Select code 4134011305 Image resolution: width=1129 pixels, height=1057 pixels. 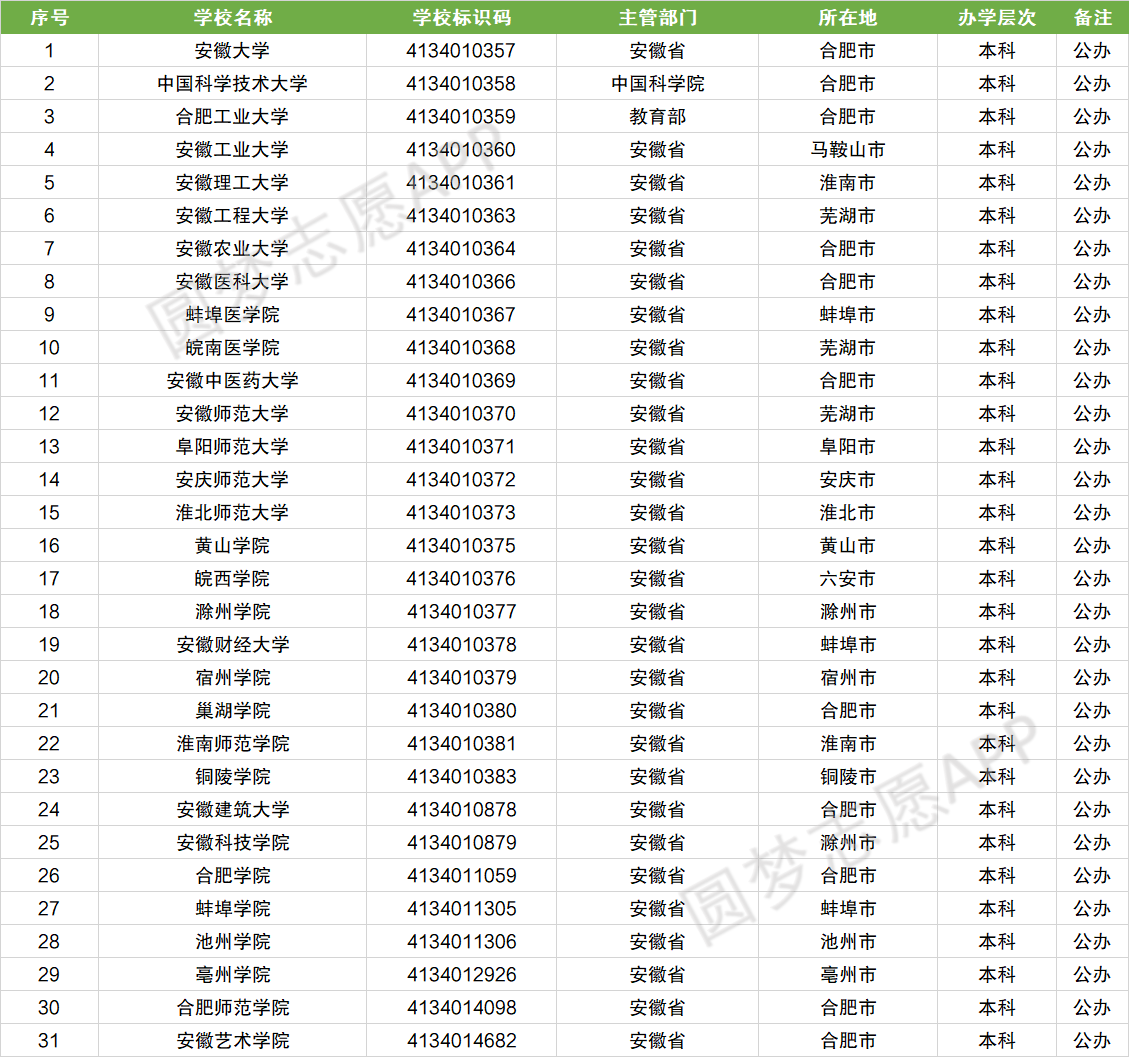462,909
